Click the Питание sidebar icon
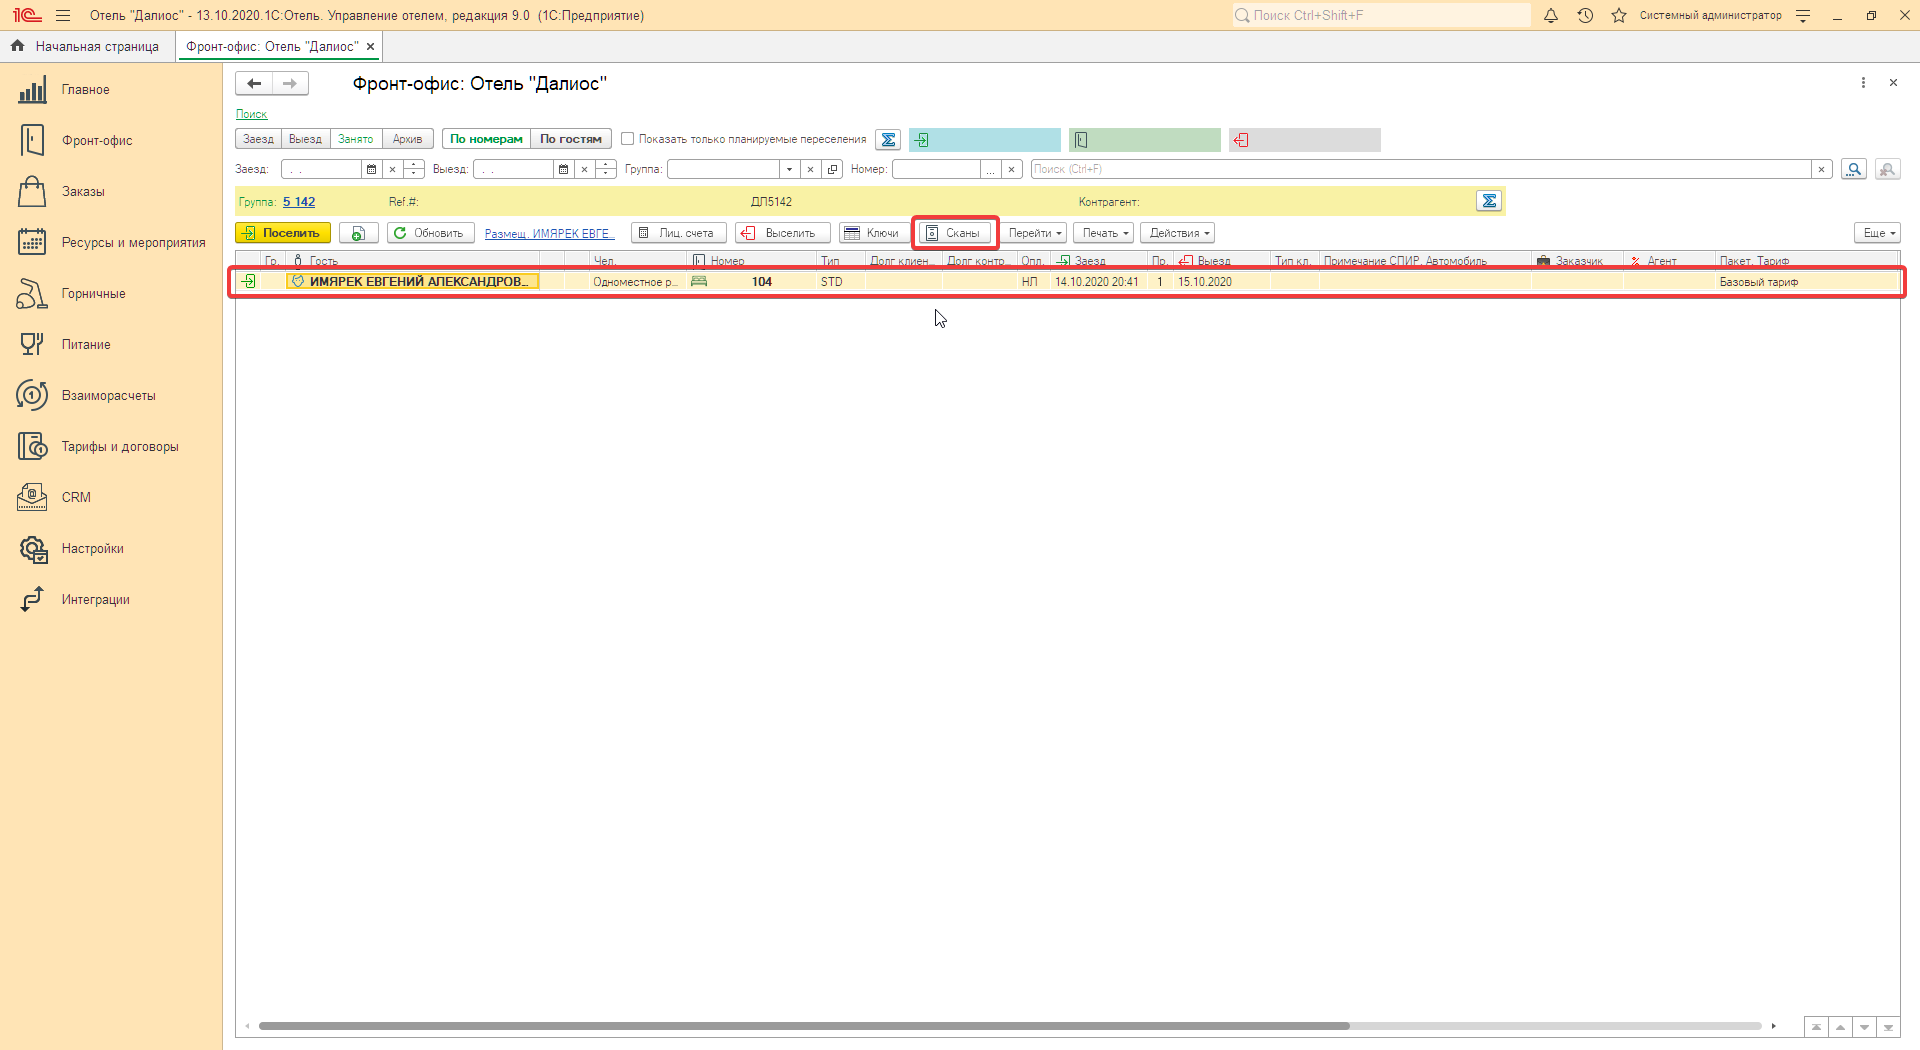The image size is (1920, 1050). (32, 345)
